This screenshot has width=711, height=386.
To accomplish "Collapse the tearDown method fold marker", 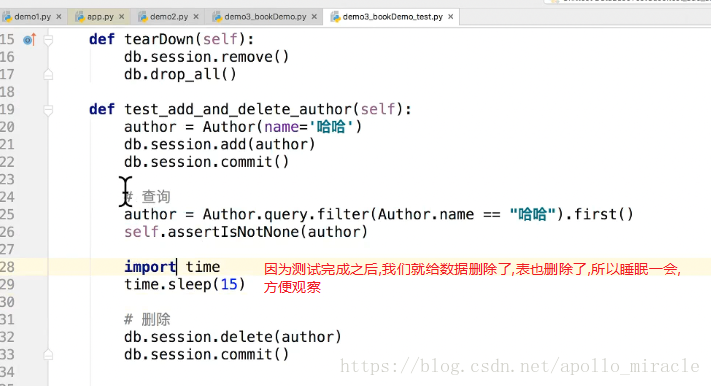I will pyautogui.click(x=48, y=40).
